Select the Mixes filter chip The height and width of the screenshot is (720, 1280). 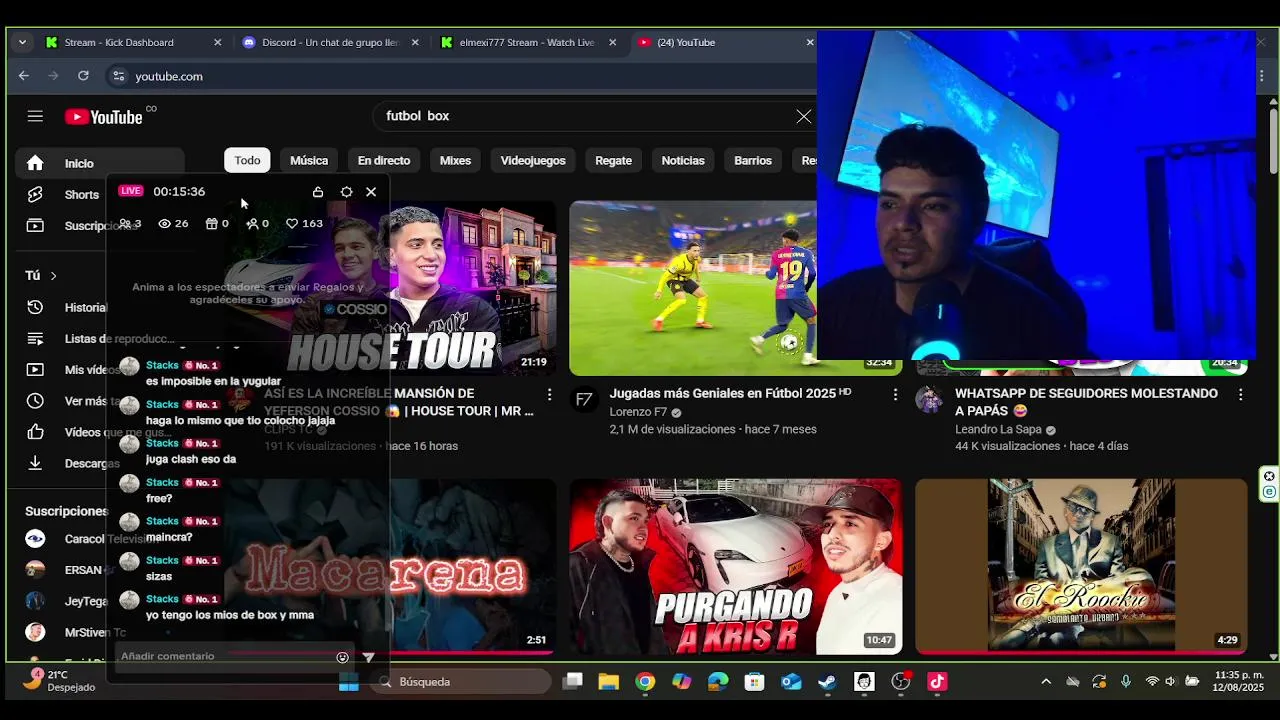pos(455,160)
